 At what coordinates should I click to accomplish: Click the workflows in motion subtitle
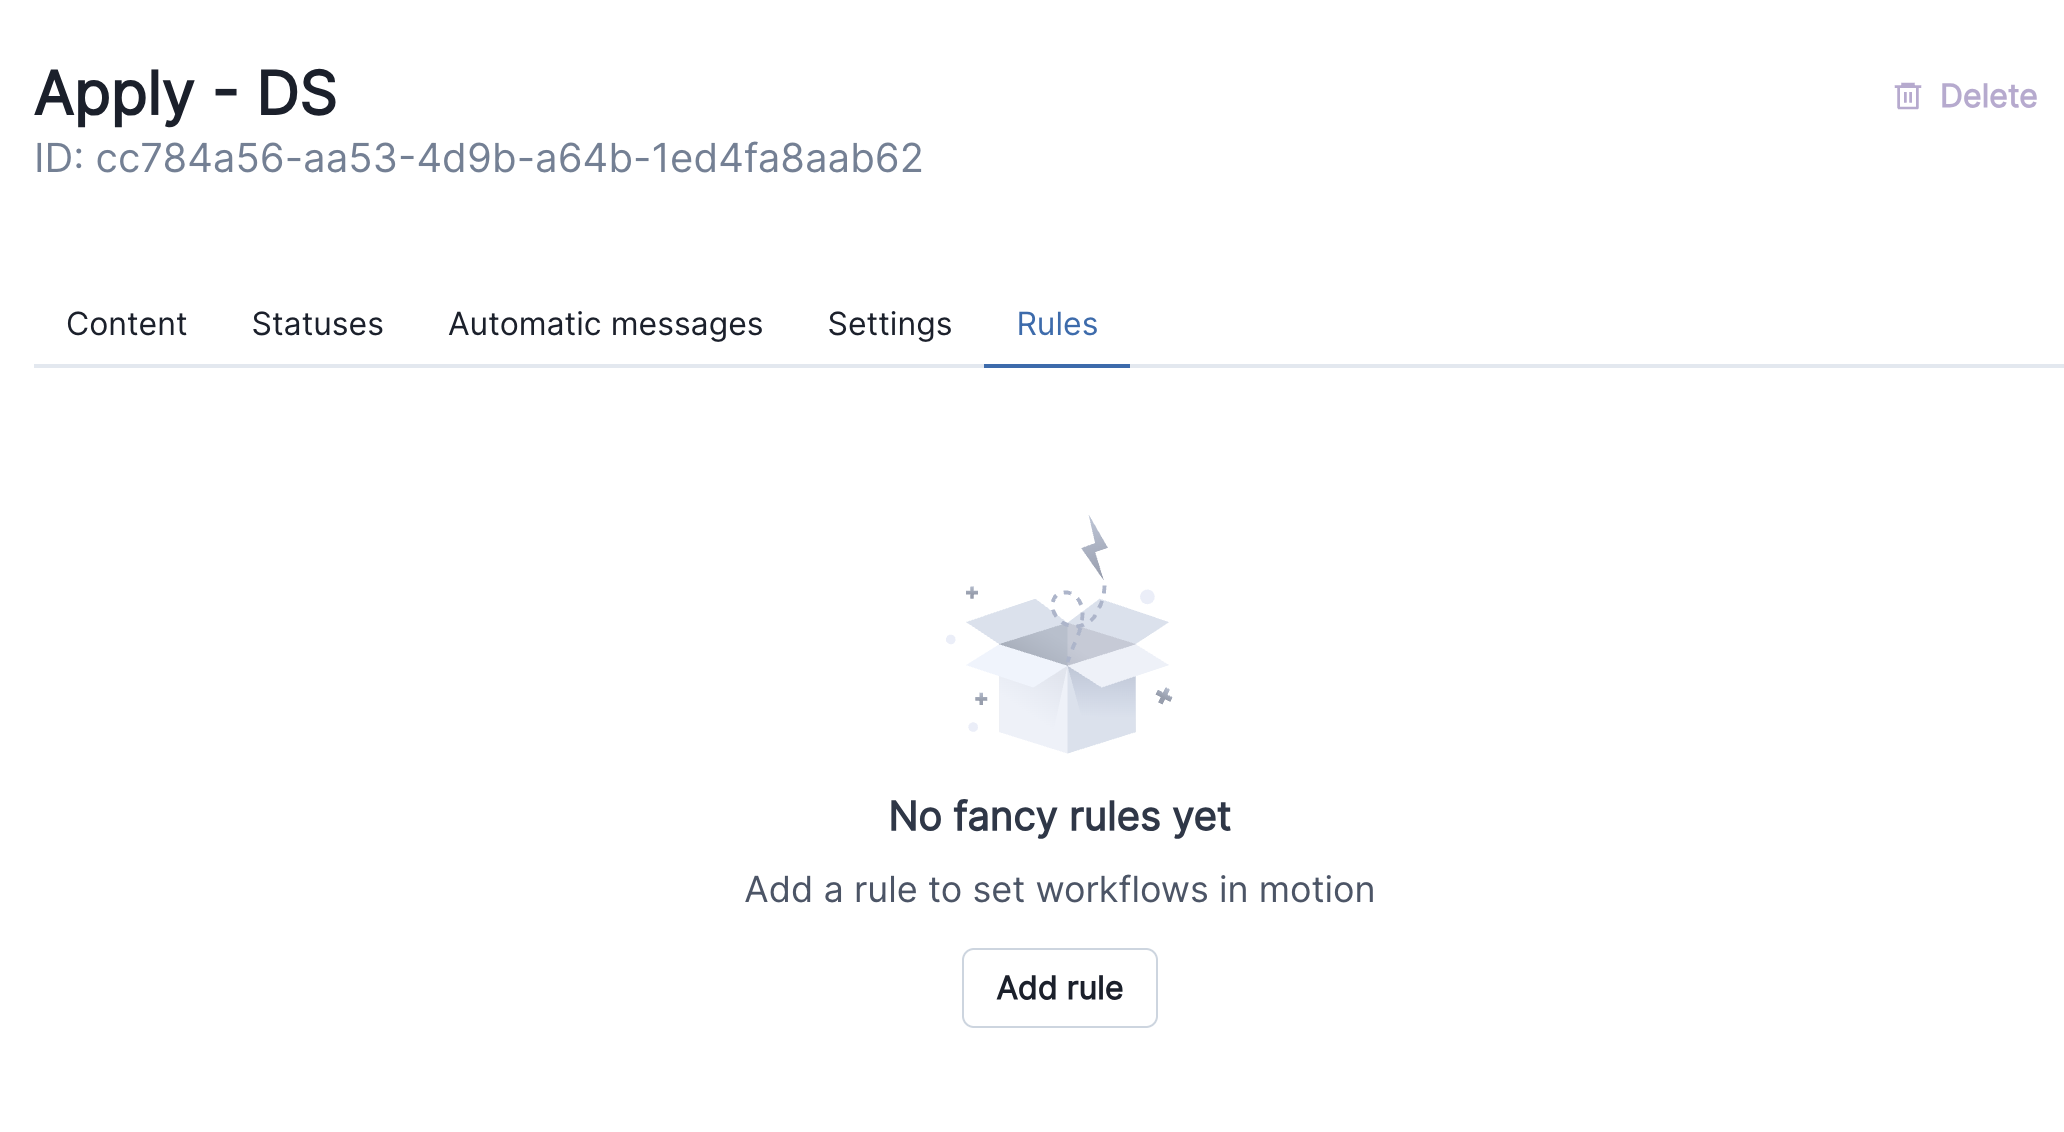1060,888
